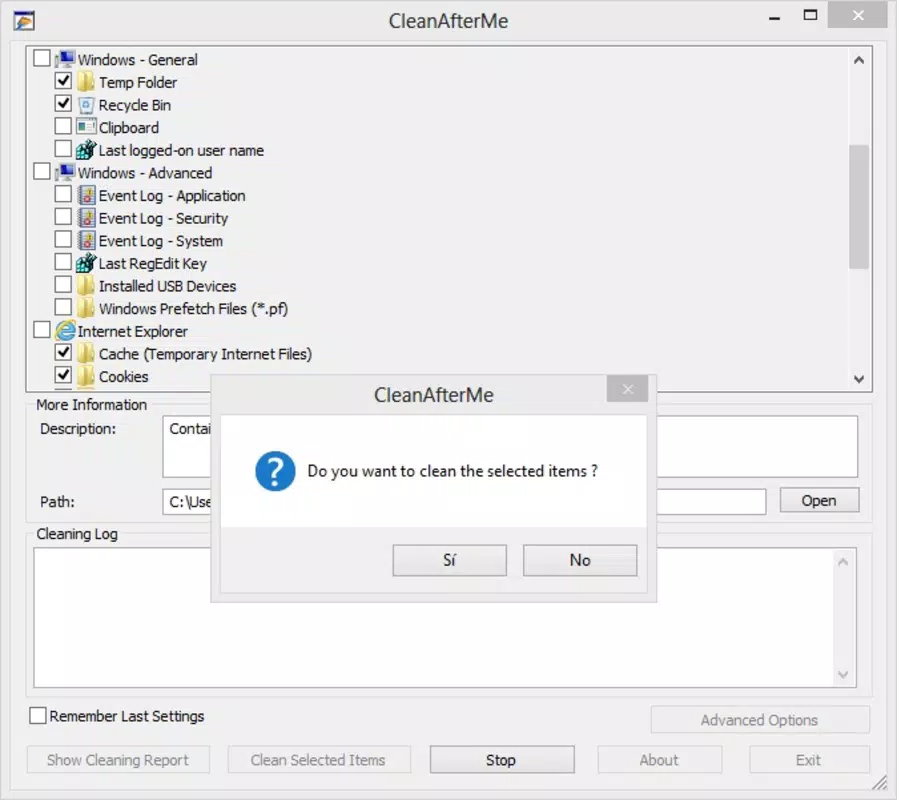
Task: Click the Installed USB Devices folder icon
Action: pyautogui.click(x=86, y=286)
